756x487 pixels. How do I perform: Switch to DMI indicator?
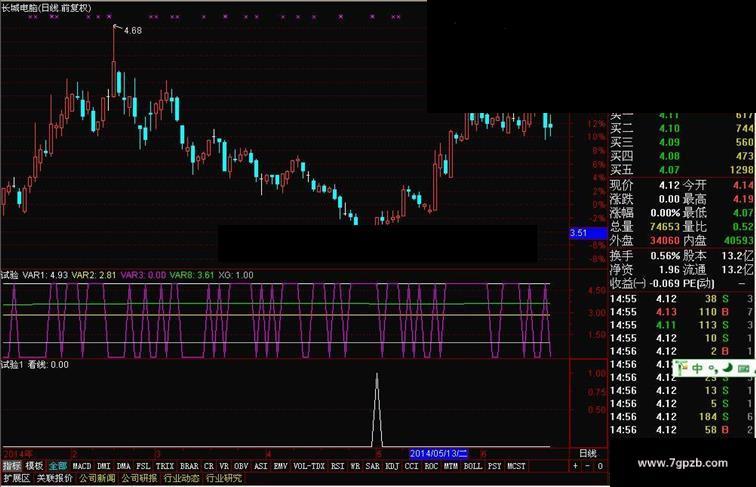point(104,466)
